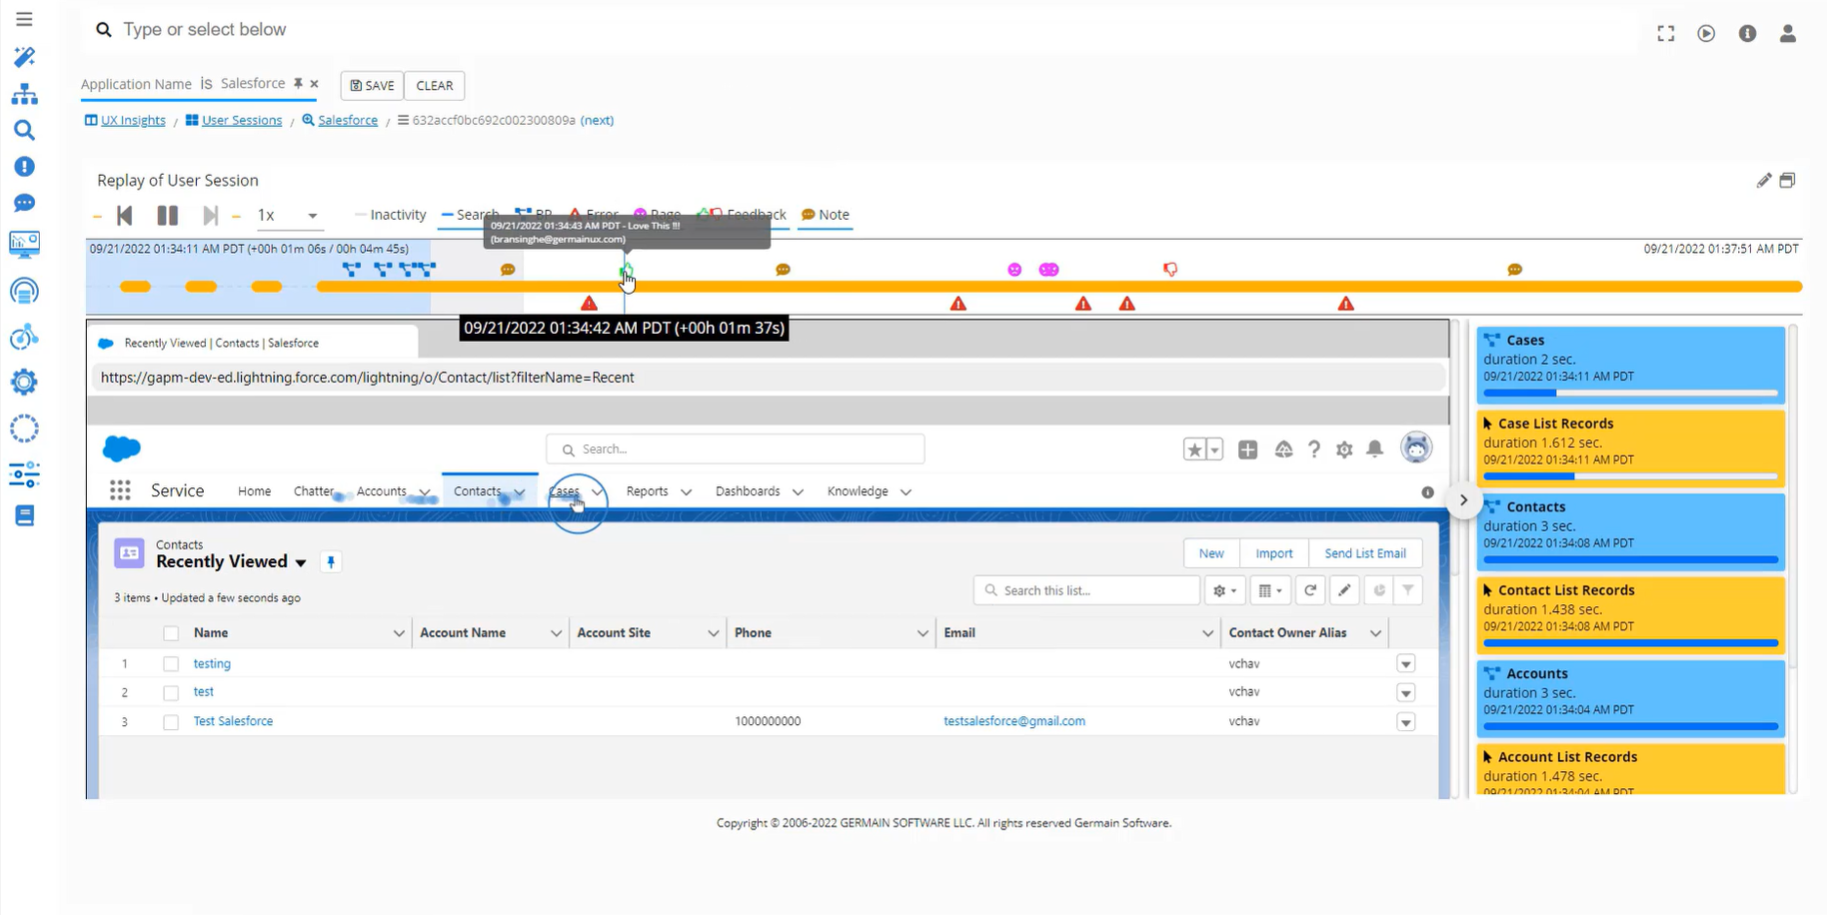Open the hamburger navigation menu

click(x=23, y=18)
